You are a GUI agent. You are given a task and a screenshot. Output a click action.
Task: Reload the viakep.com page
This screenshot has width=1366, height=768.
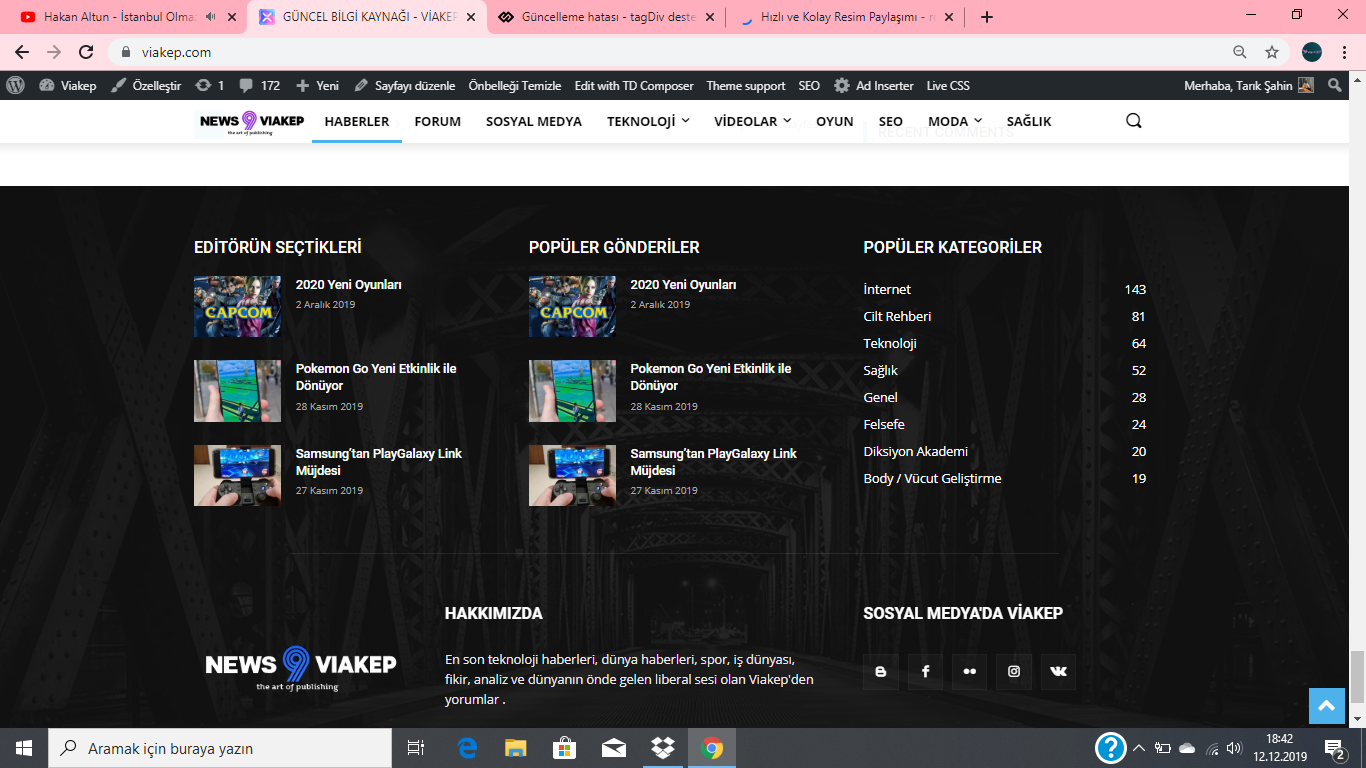click(x=86, y=52)
